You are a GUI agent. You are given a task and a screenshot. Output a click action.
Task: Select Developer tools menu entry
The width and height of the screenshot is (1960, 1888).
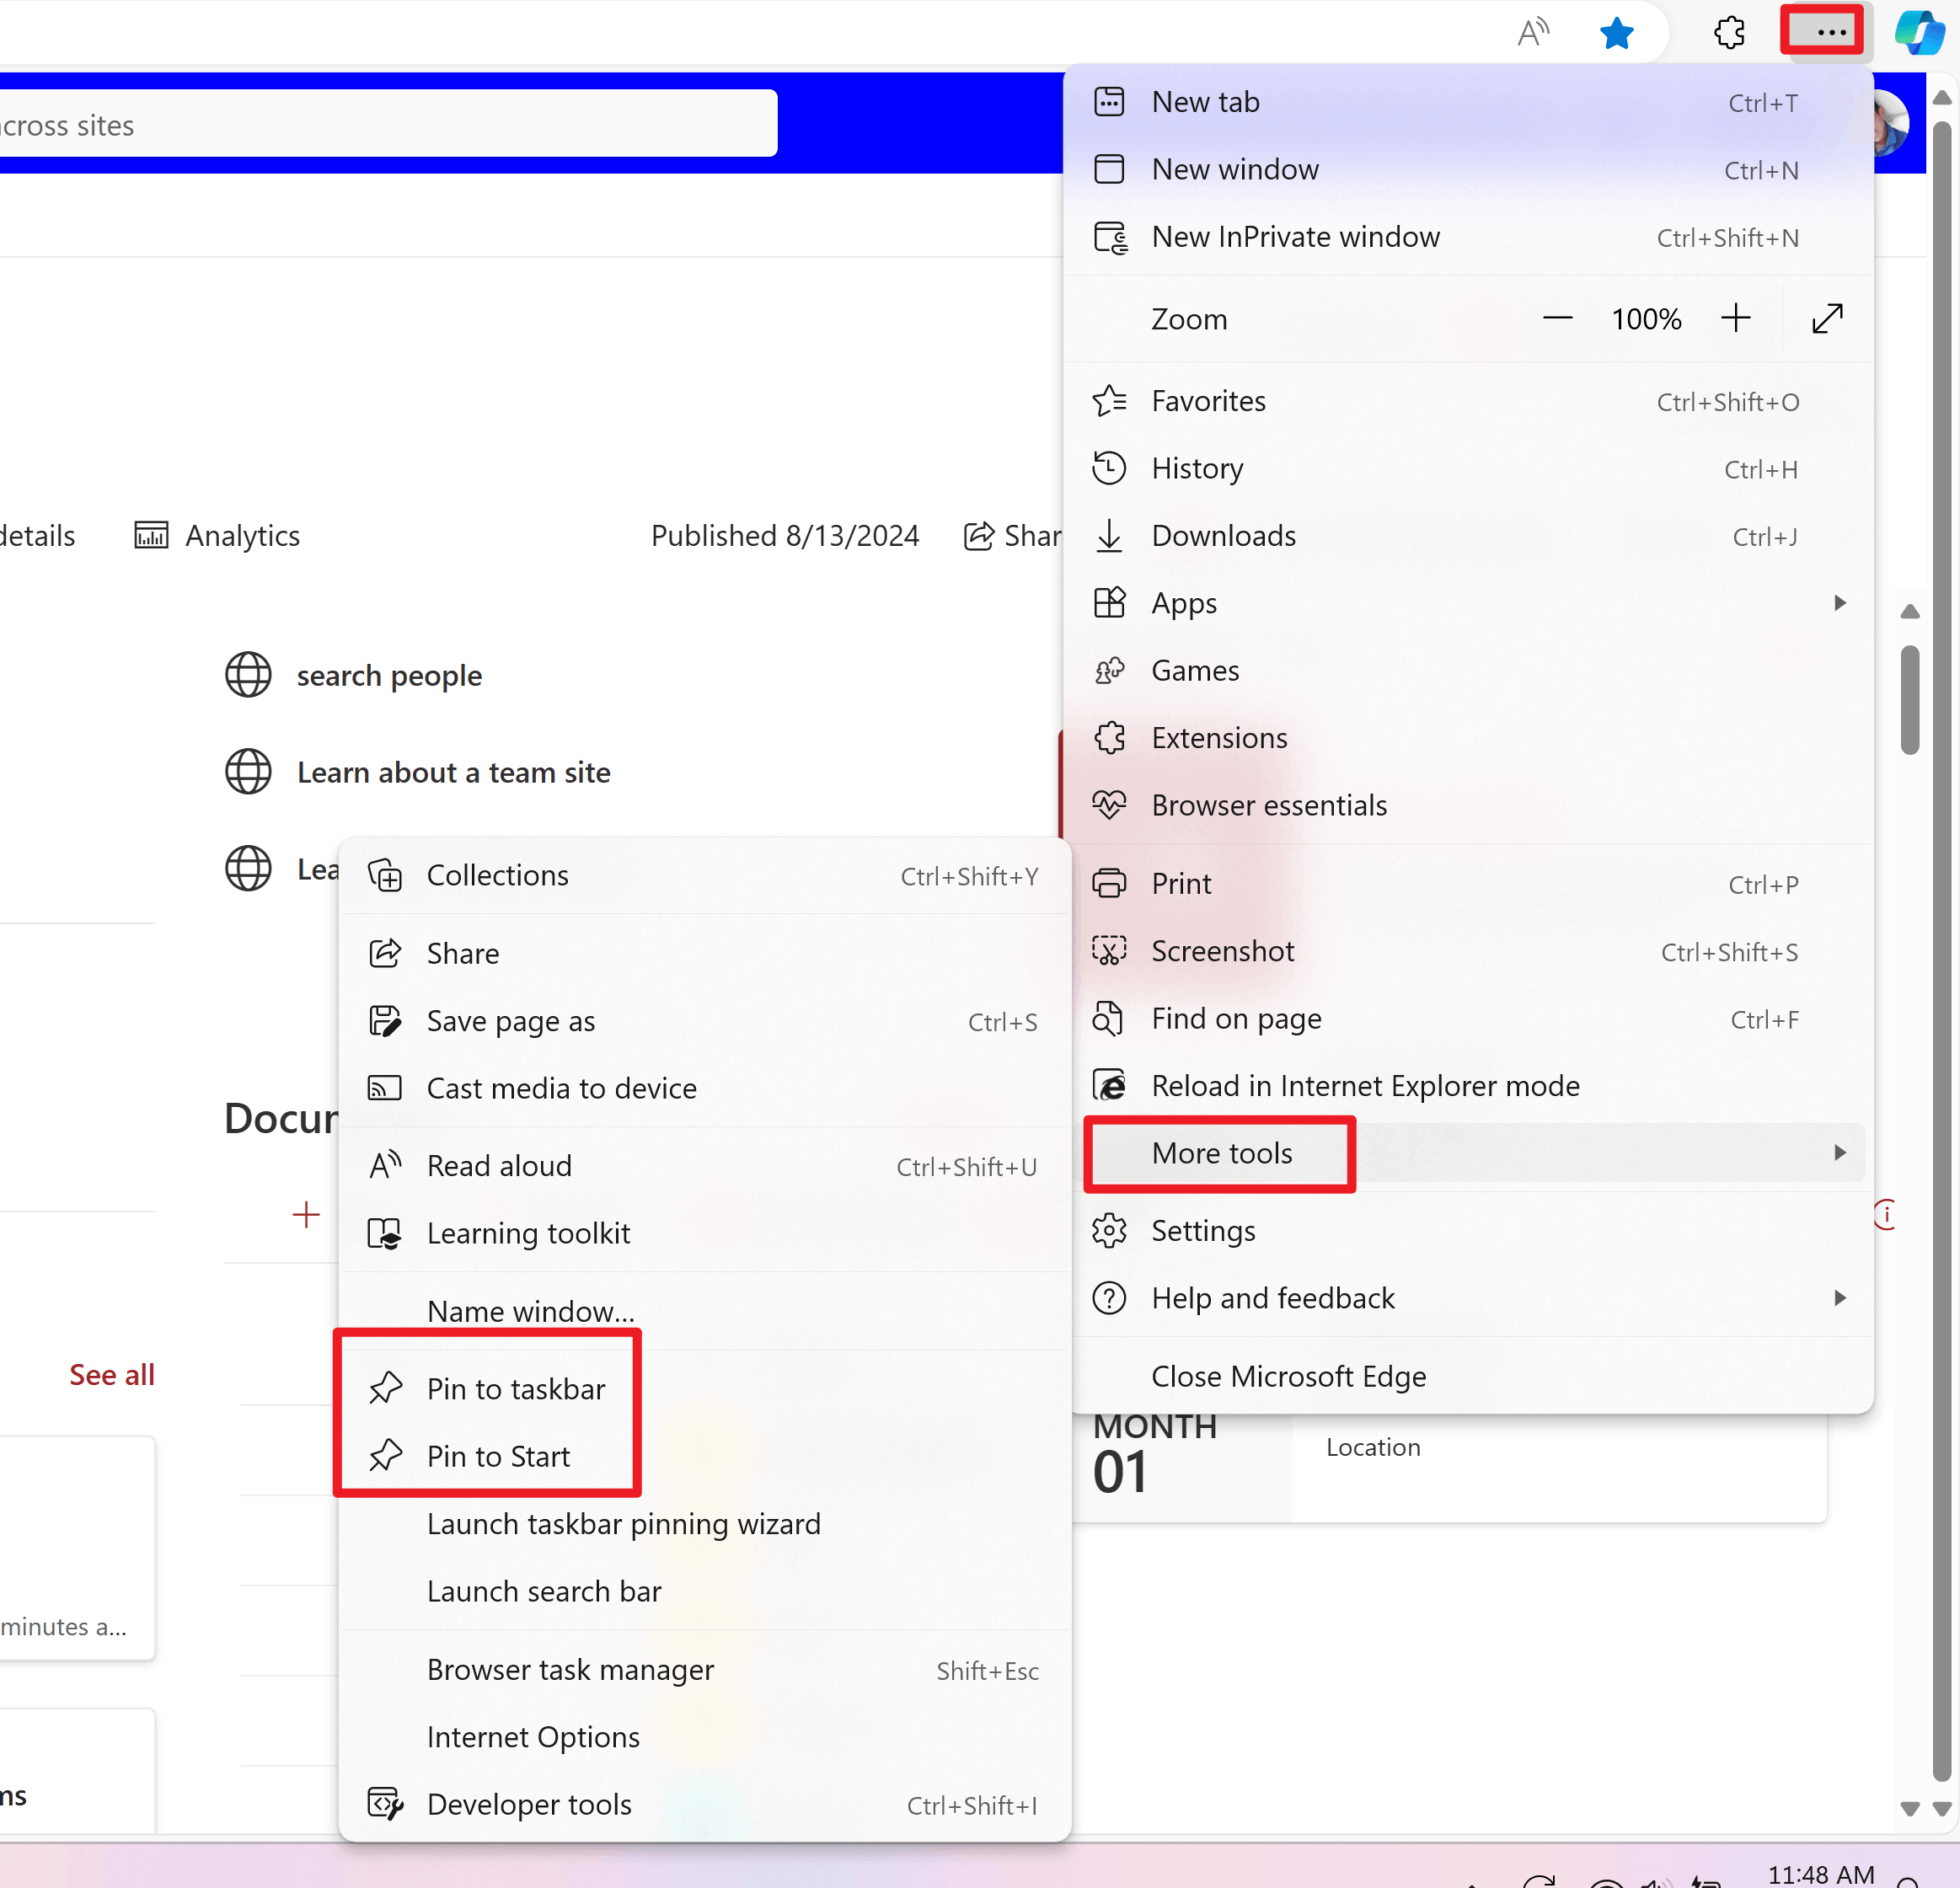pyautogui.click(x=529, y=1804)
